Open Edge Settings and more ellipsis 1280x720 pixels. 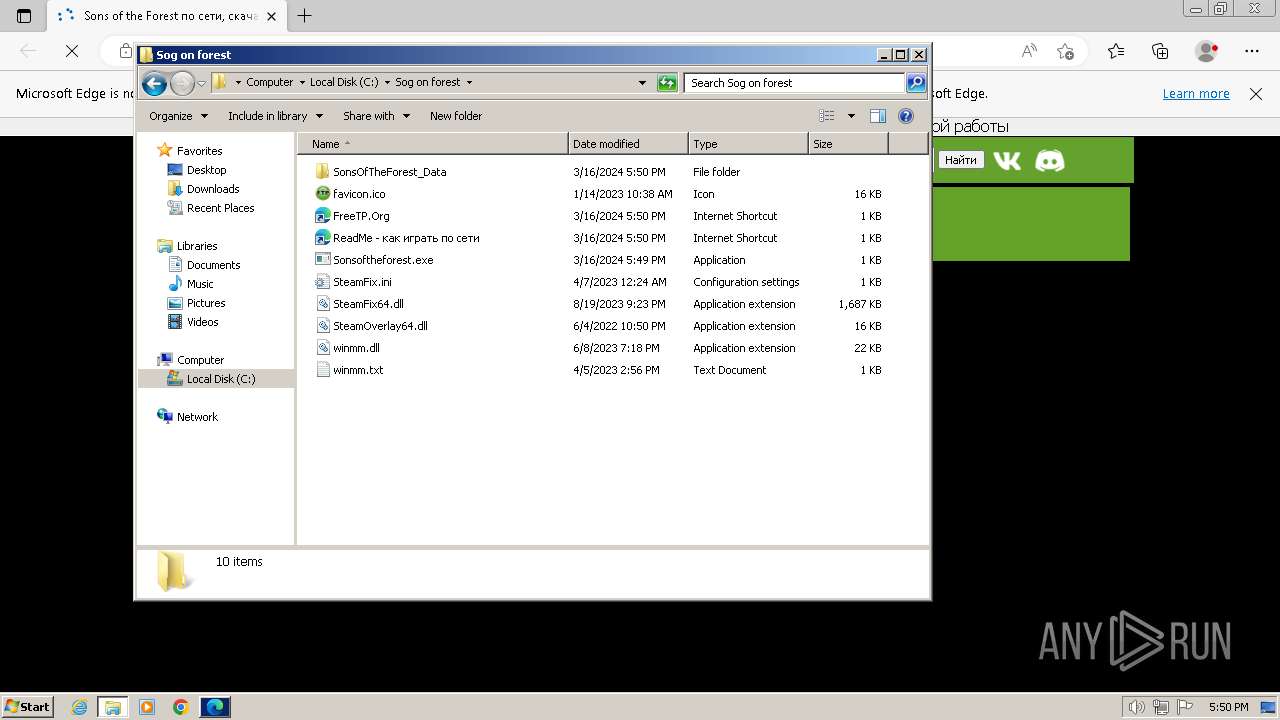click(x=1252, y=51)
